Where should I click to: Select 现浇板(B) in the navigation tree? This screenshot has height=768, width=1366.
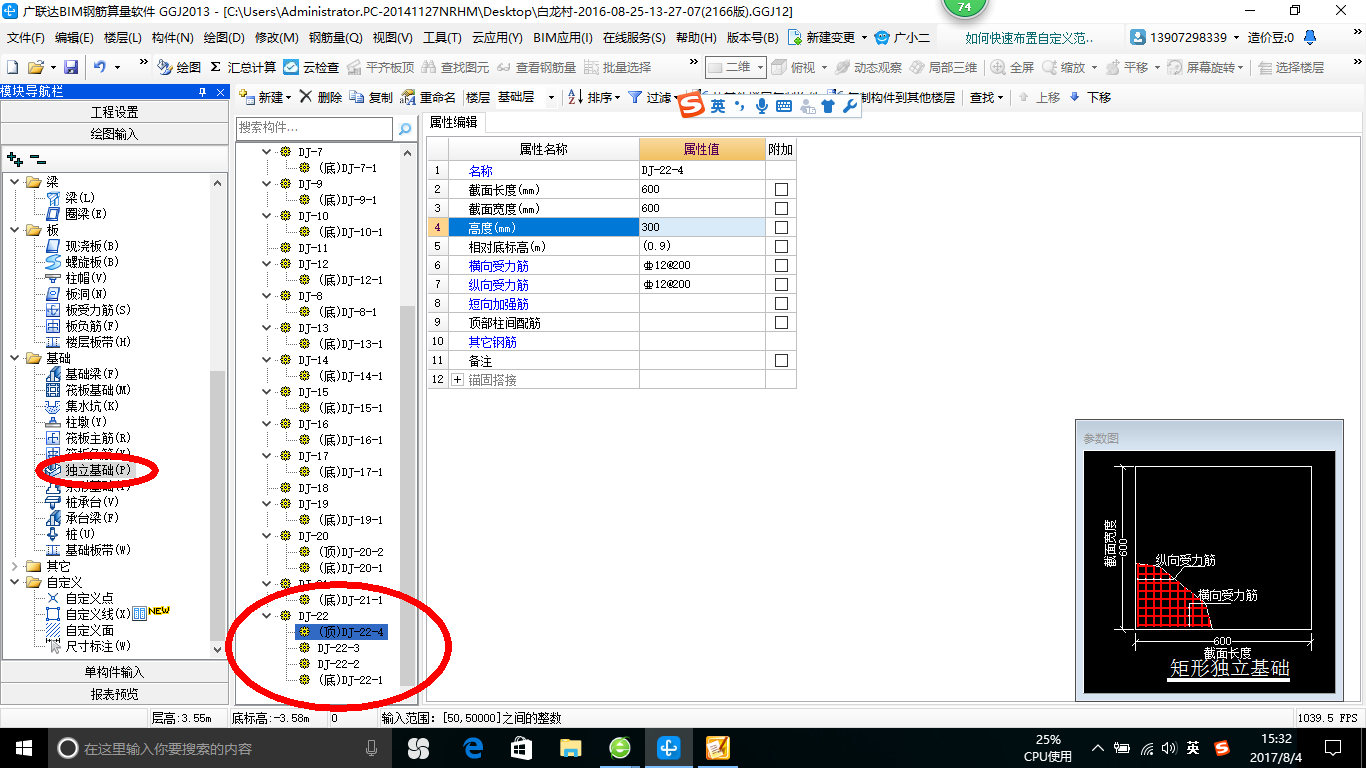point(92,246)
